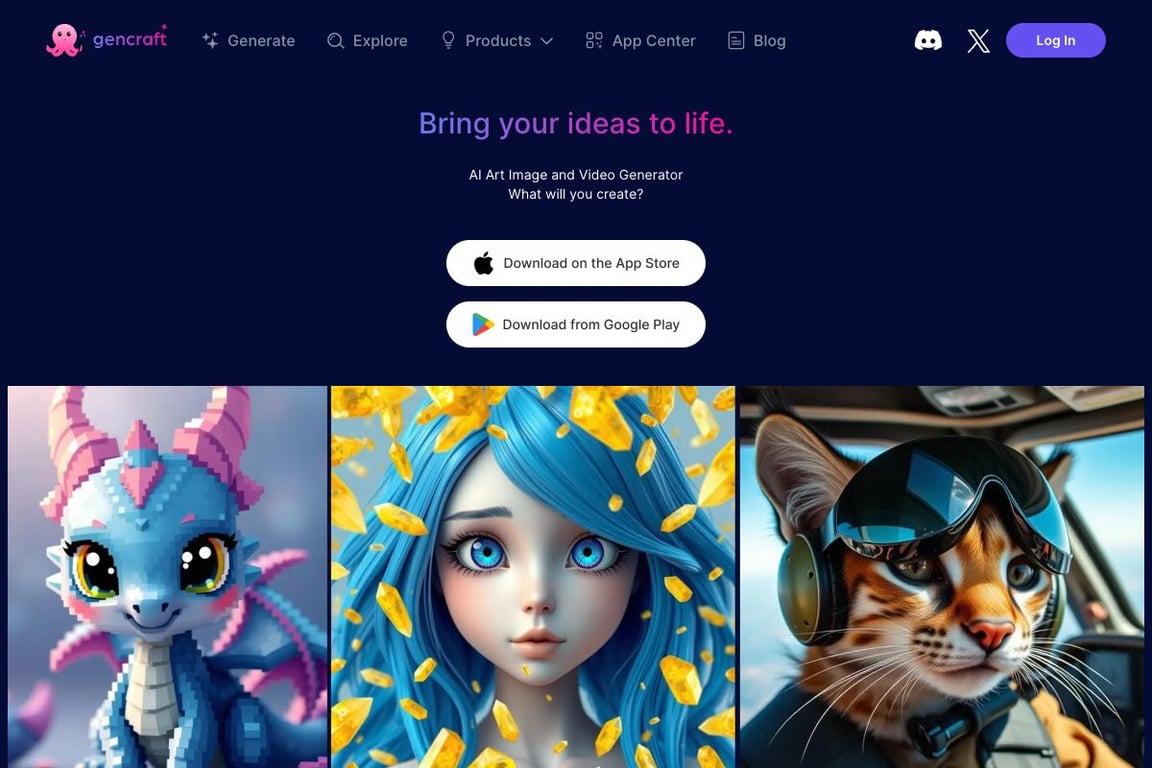Click Download from Google Play
The width and height of the screenshot is (1152, 768).
pos(575,324)
